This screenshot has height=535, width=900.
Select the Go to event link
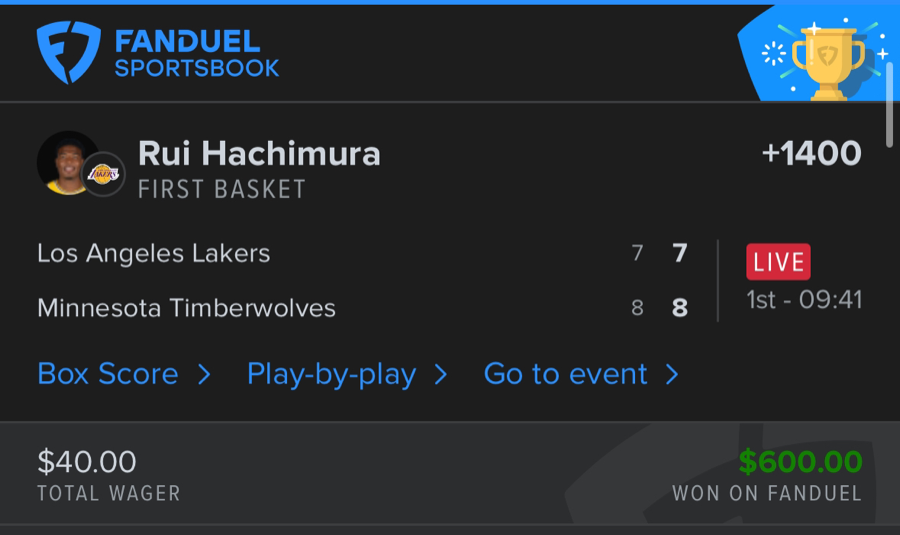click(x=566, y=374)
